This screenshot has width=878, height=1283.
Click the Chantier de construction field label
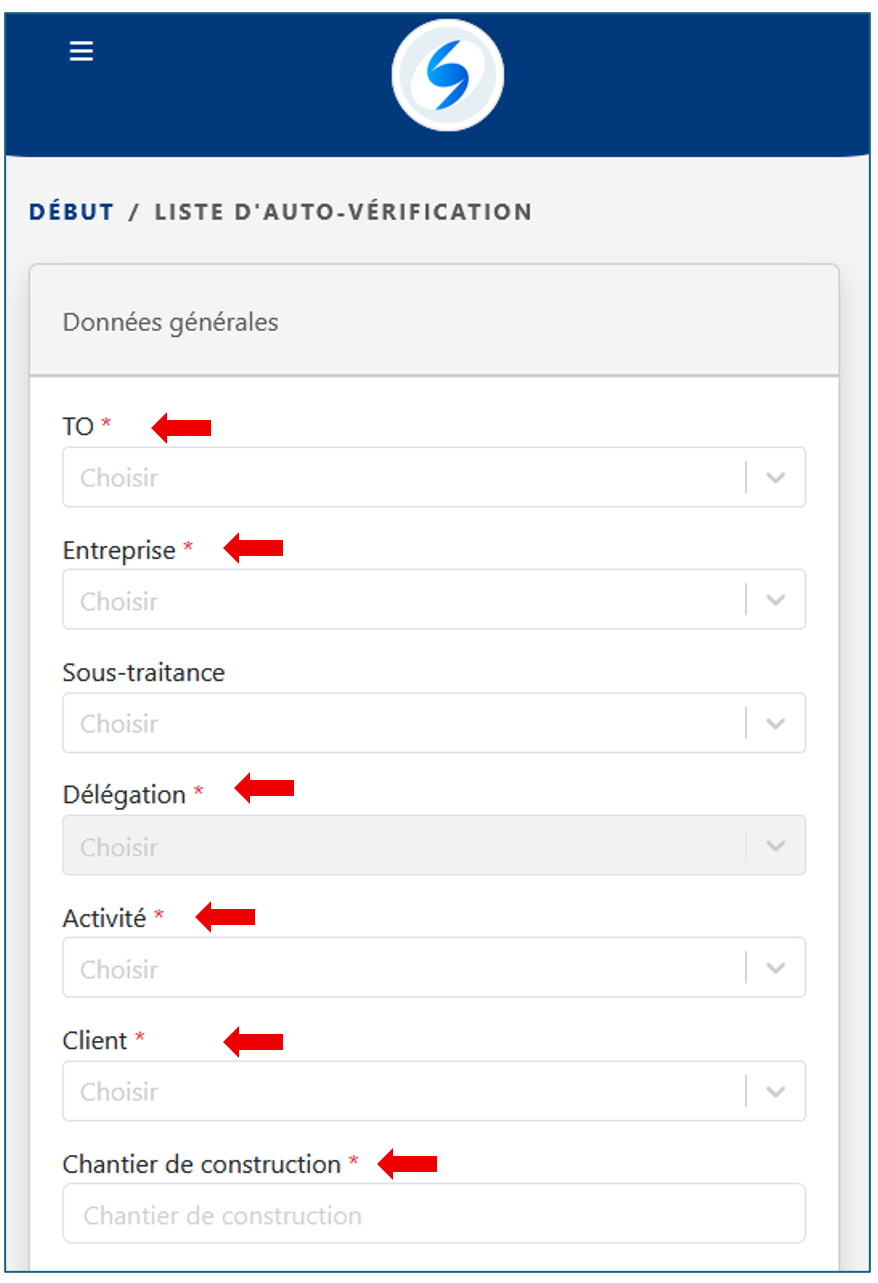click(201, 1164)
